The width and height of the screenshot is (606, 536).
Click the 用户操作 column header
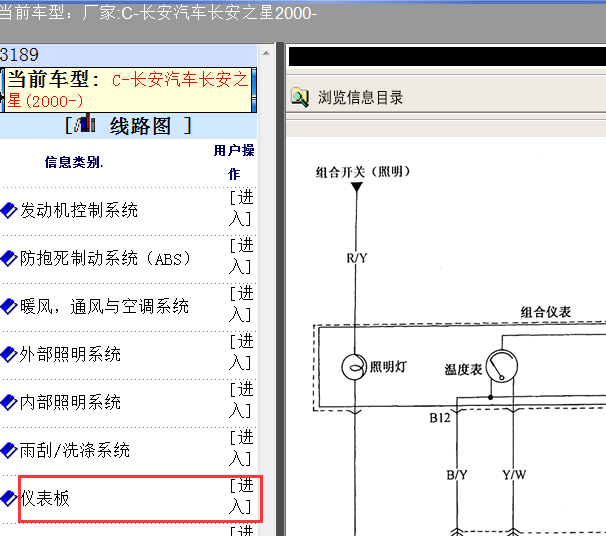(234, 162)
